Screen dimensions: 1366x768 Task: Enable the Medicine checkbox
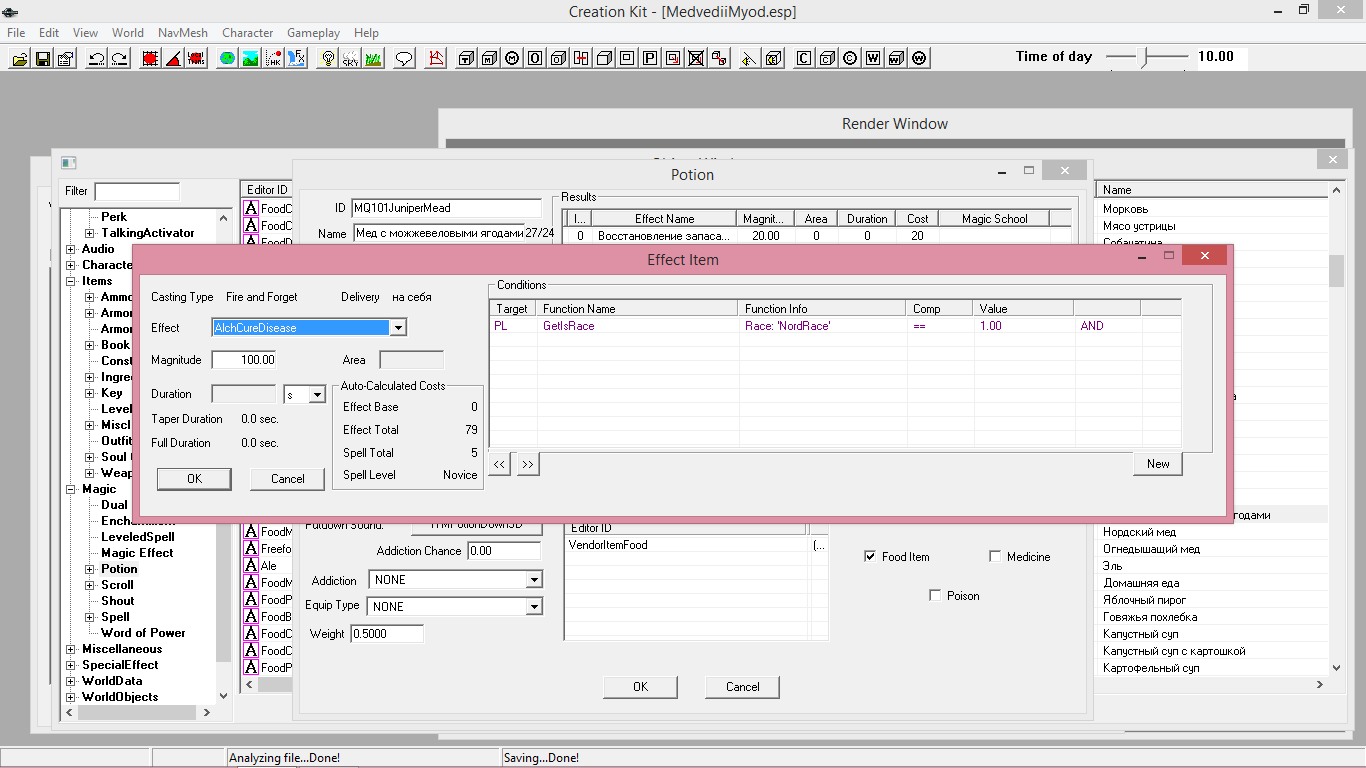(x=995, y=557)
